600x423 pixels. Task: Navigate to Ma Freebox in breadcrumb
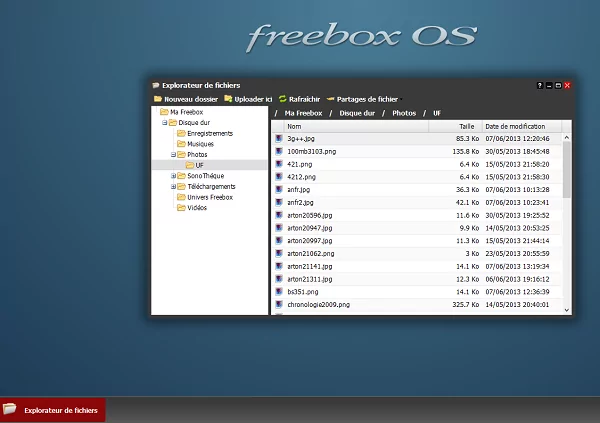pyautogui.click(x=303, y=113)
